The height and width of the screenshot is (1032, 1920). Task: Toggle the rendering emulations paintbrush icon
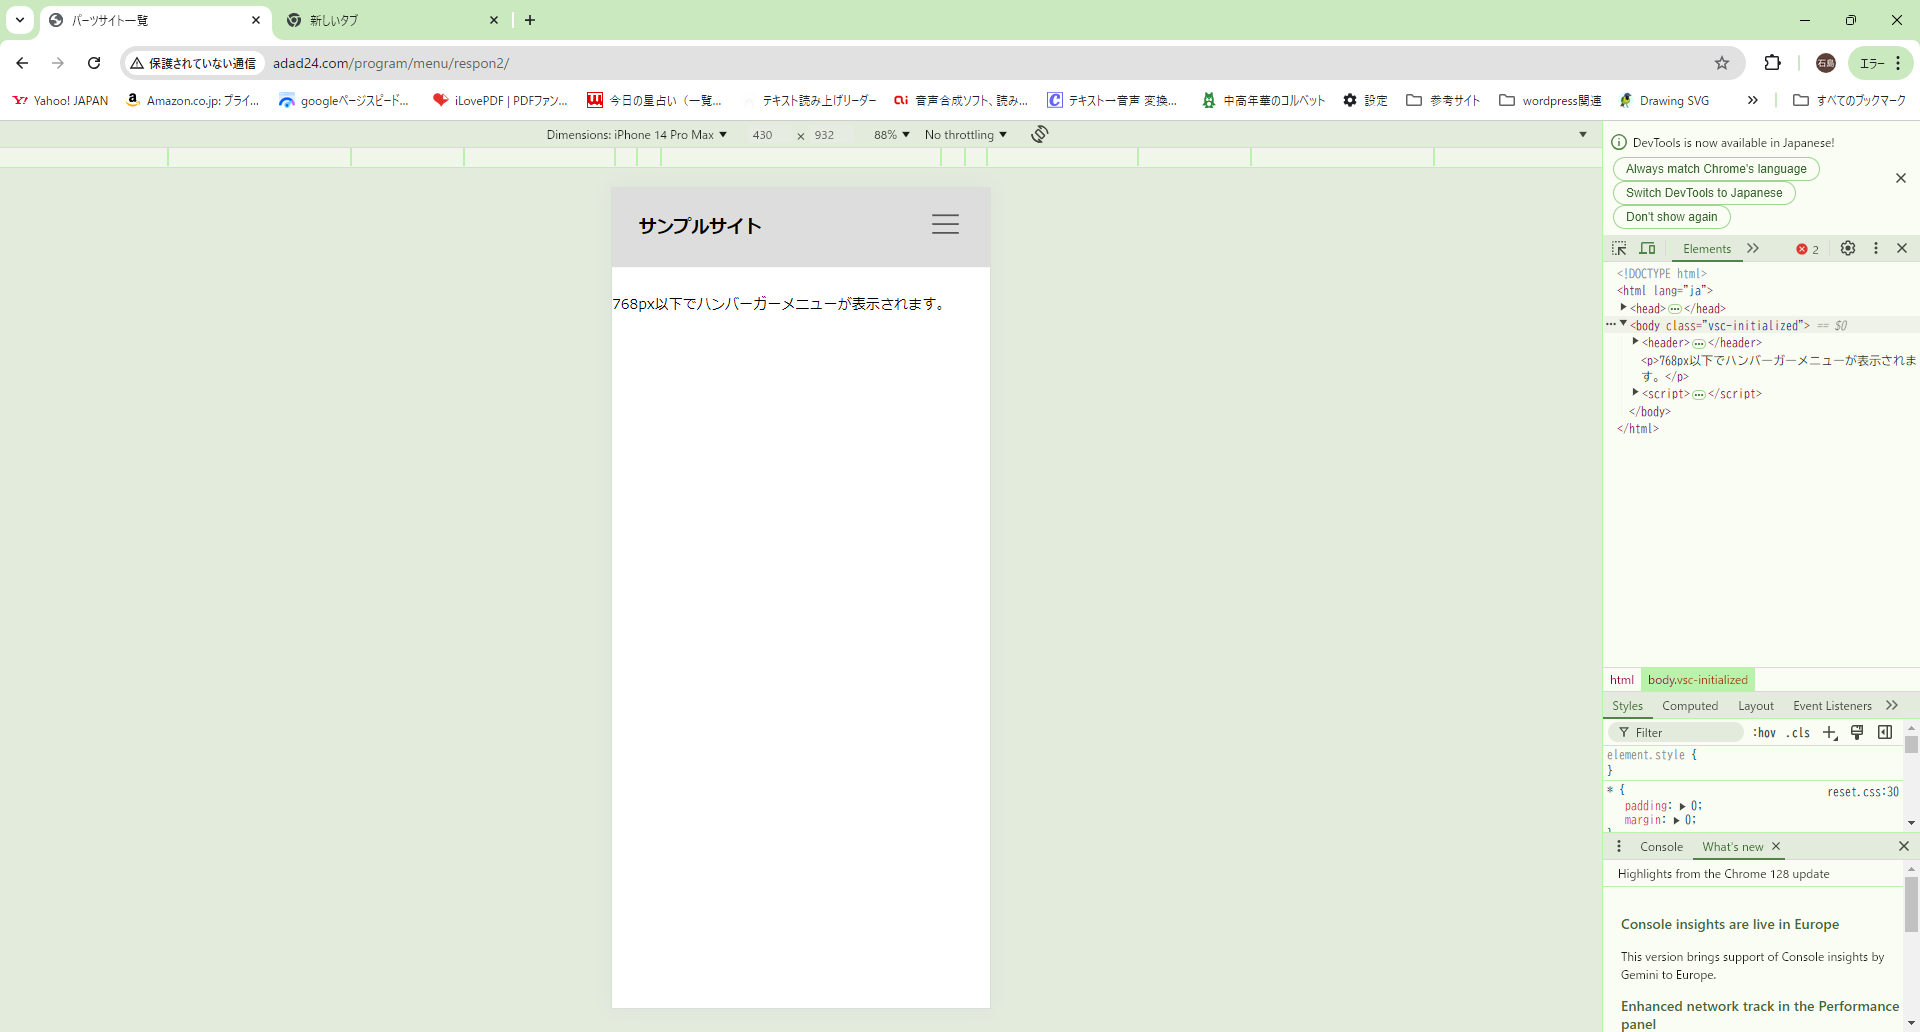click(x=1857, y=733)
